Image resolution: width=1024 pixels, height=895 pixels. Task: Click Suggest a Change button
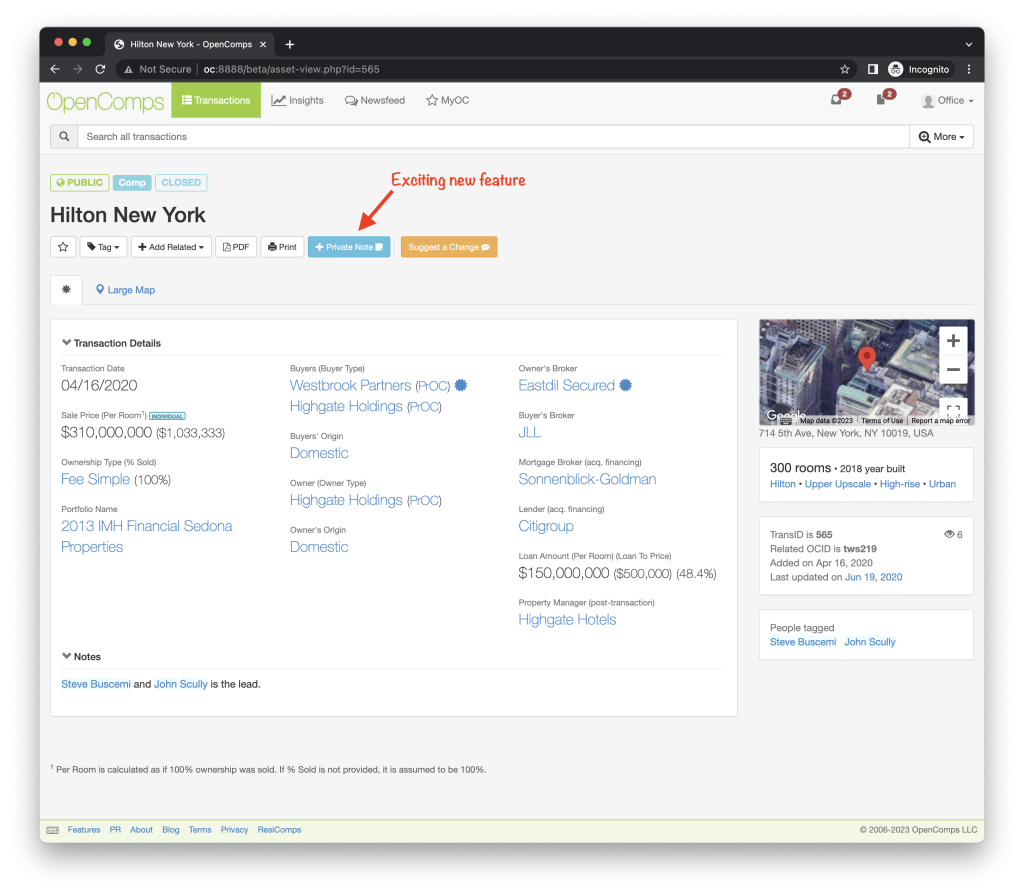(449, 247)
